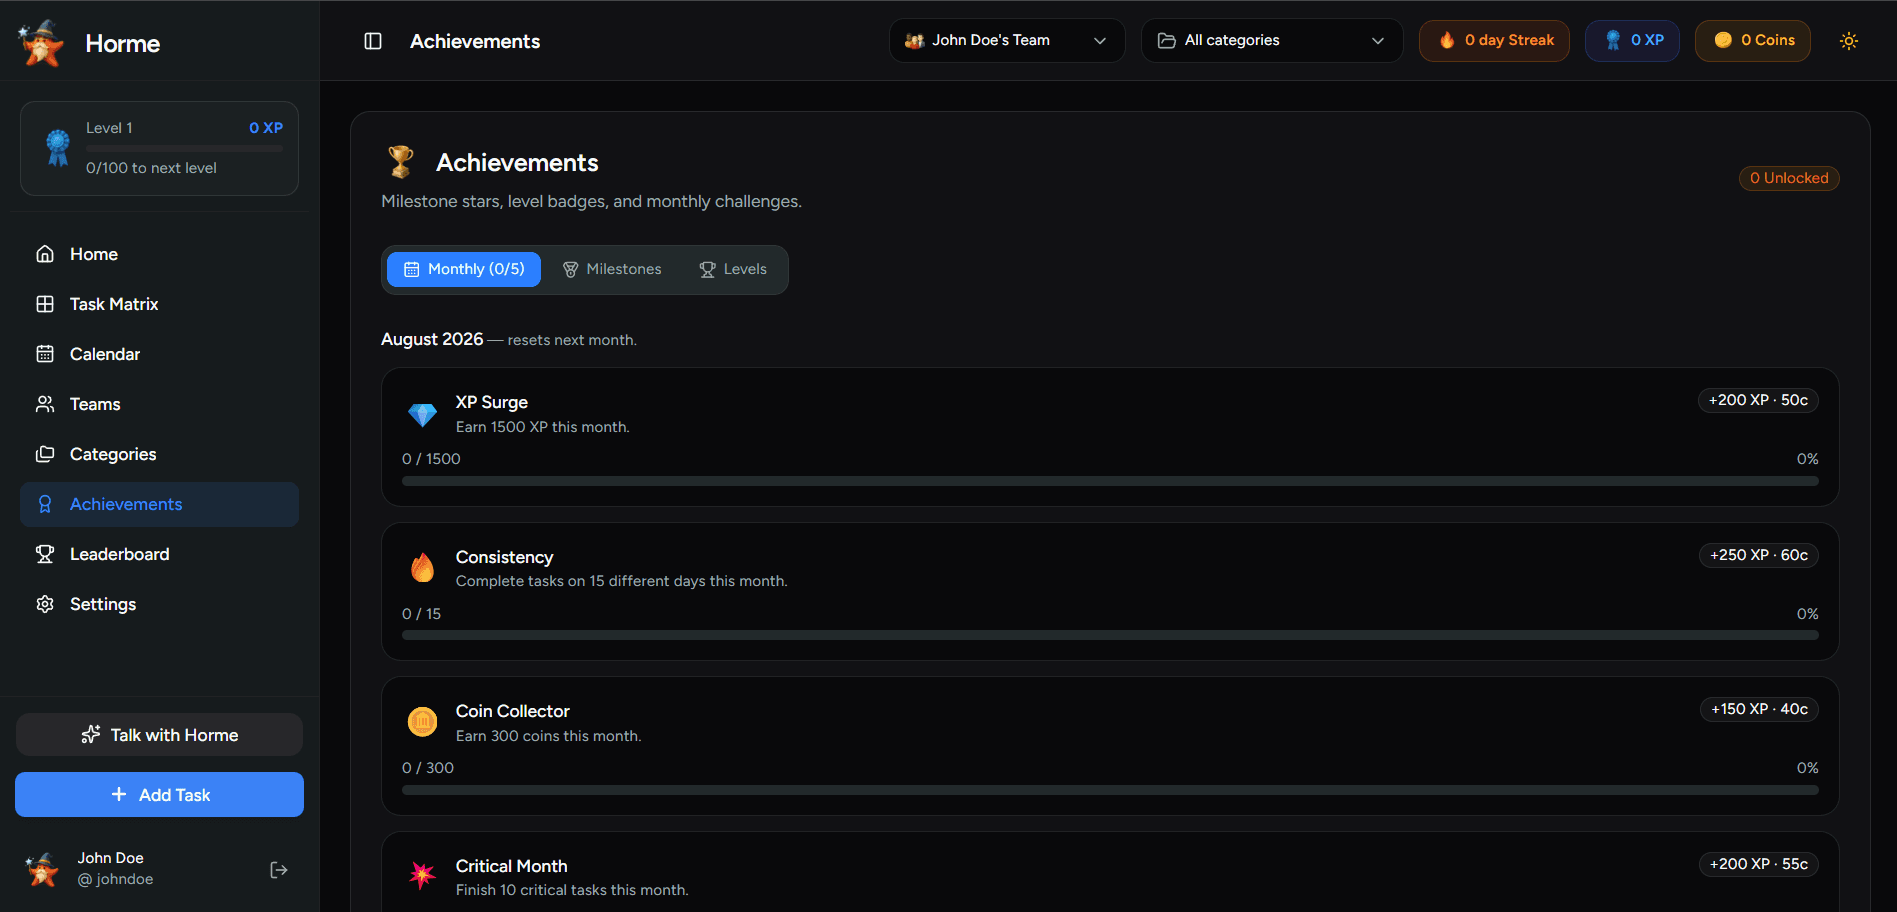The height and width of the screenshot is (912, 1897).
Task: Click the Talk with Horme button
Action: pos(159,735)
